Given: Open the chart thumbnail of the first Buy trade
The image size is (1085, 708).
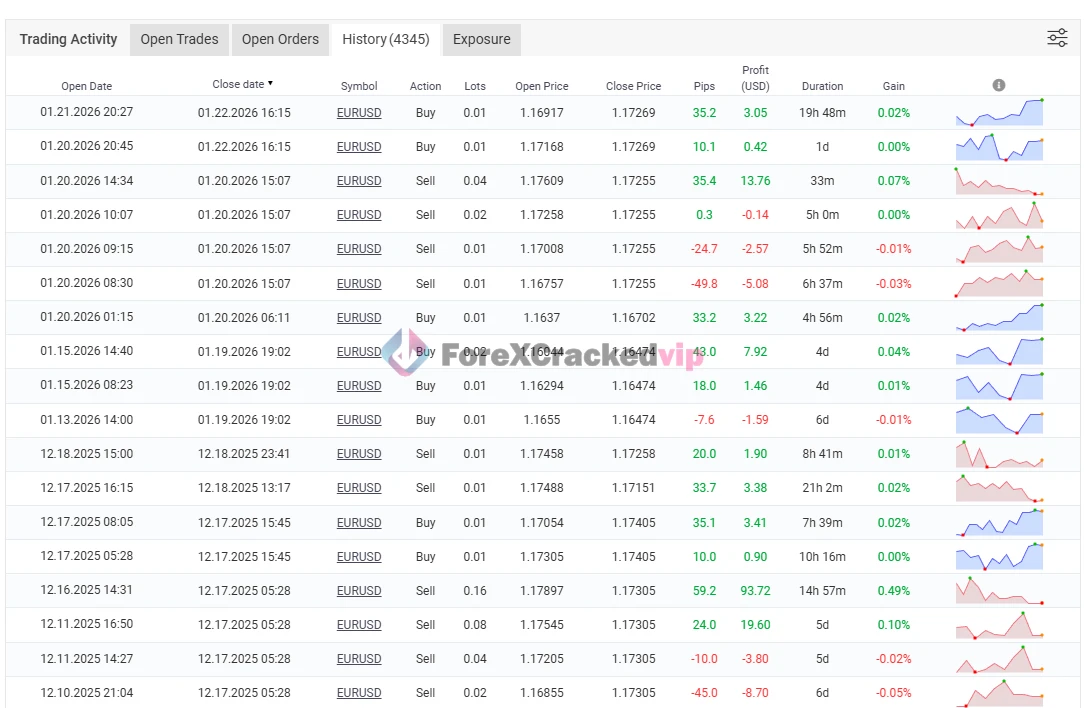Looking at the screenshot, I should (x=999, y=113).
